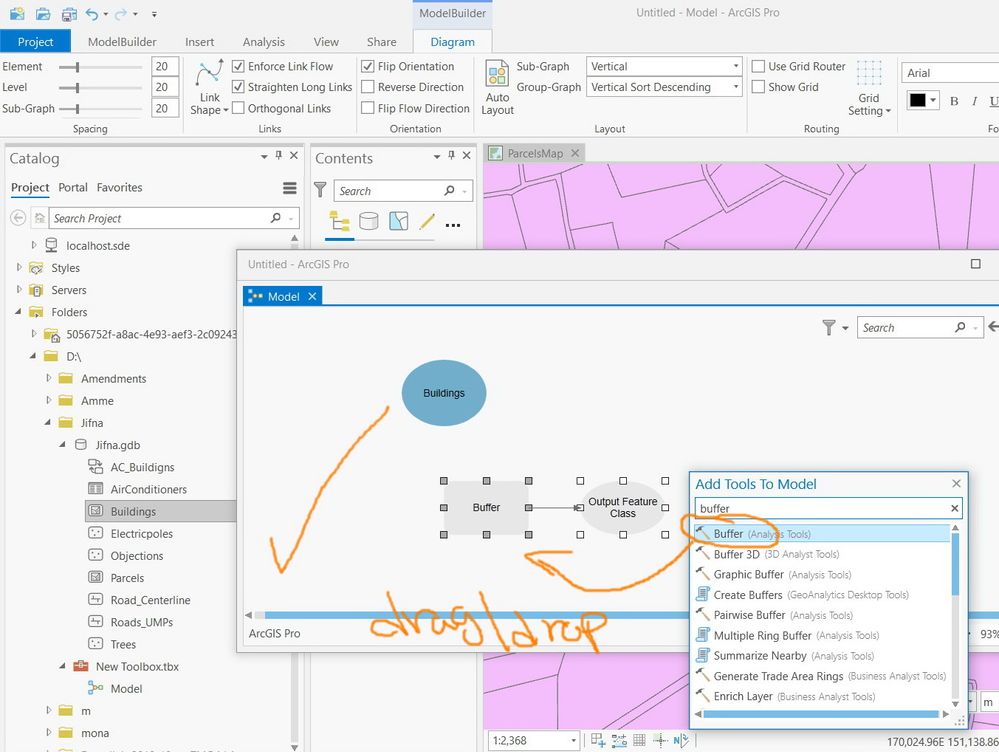Click the Search Project input field
The height and width of the screenshot is (752, 999).
tap(159, 218)
